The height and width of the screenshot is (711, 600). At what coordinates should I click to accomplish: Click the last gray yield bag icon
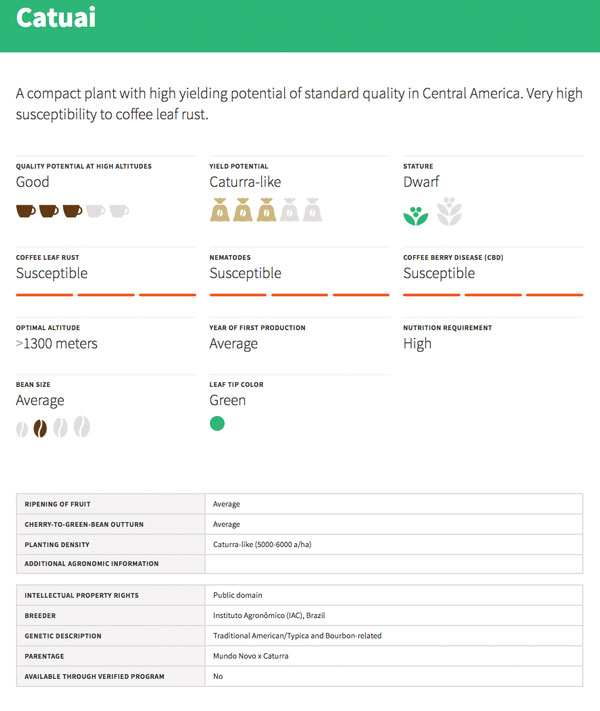[x=313, y=211]
